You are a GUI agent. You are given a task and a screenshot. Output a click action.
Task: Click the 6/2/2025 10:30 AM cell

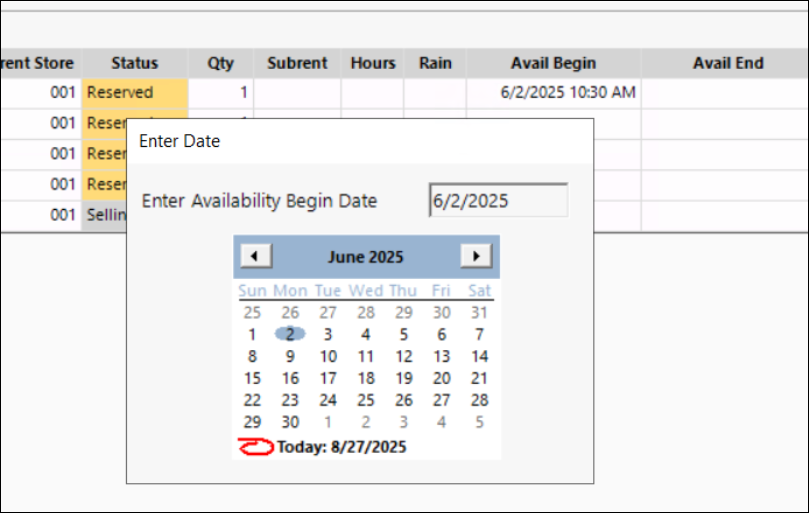click(567, 93)
